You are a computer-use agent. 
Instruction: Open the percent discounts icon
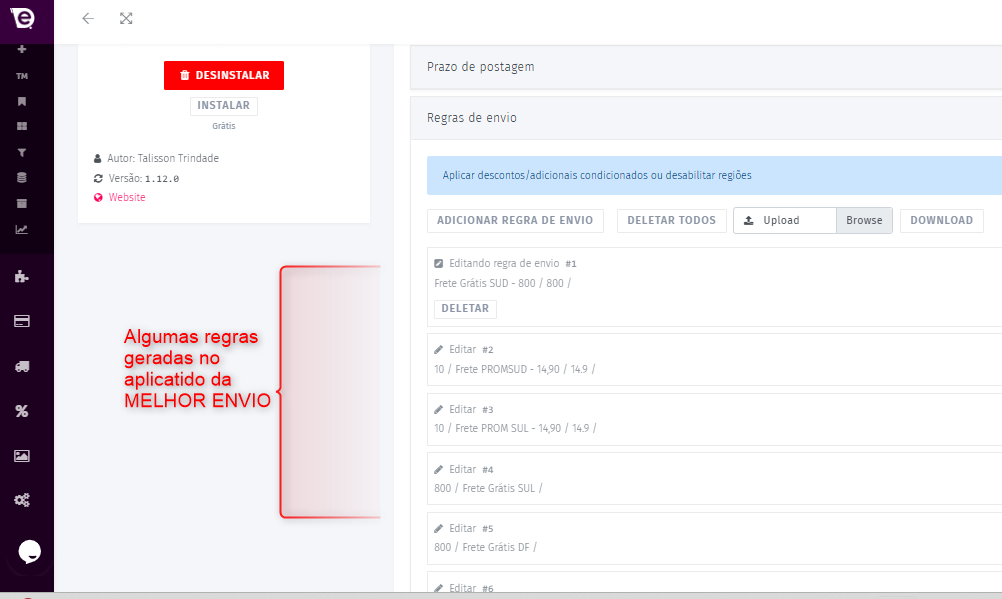coord(22,411)
